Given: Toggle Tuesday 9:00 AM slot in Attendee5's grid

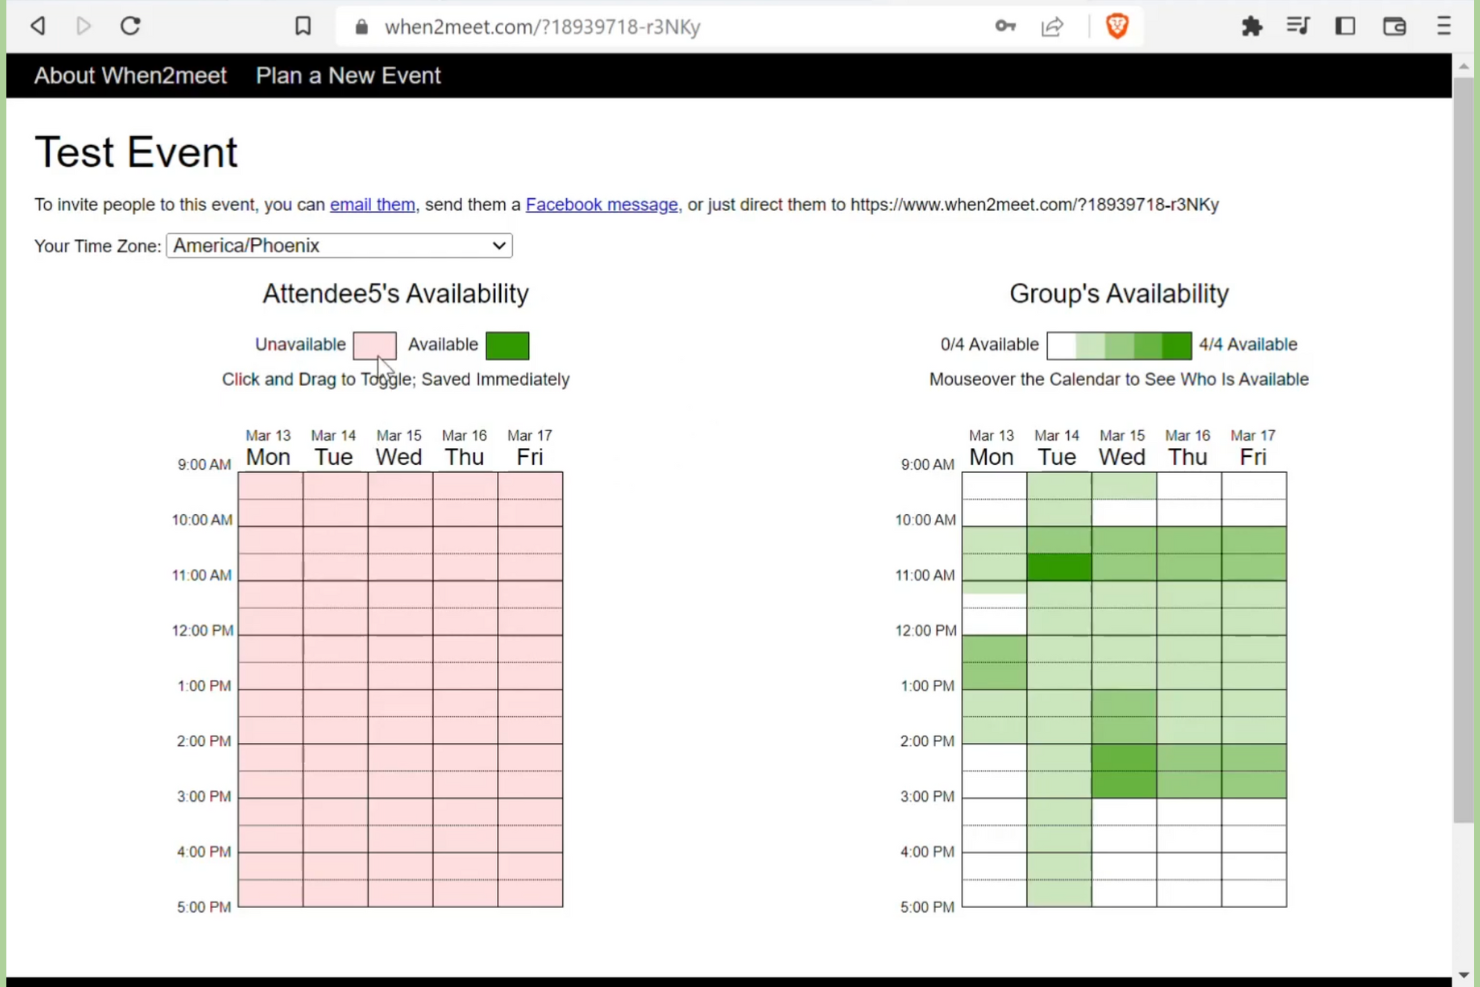Looking at the screenshot, I should point(336,479).
